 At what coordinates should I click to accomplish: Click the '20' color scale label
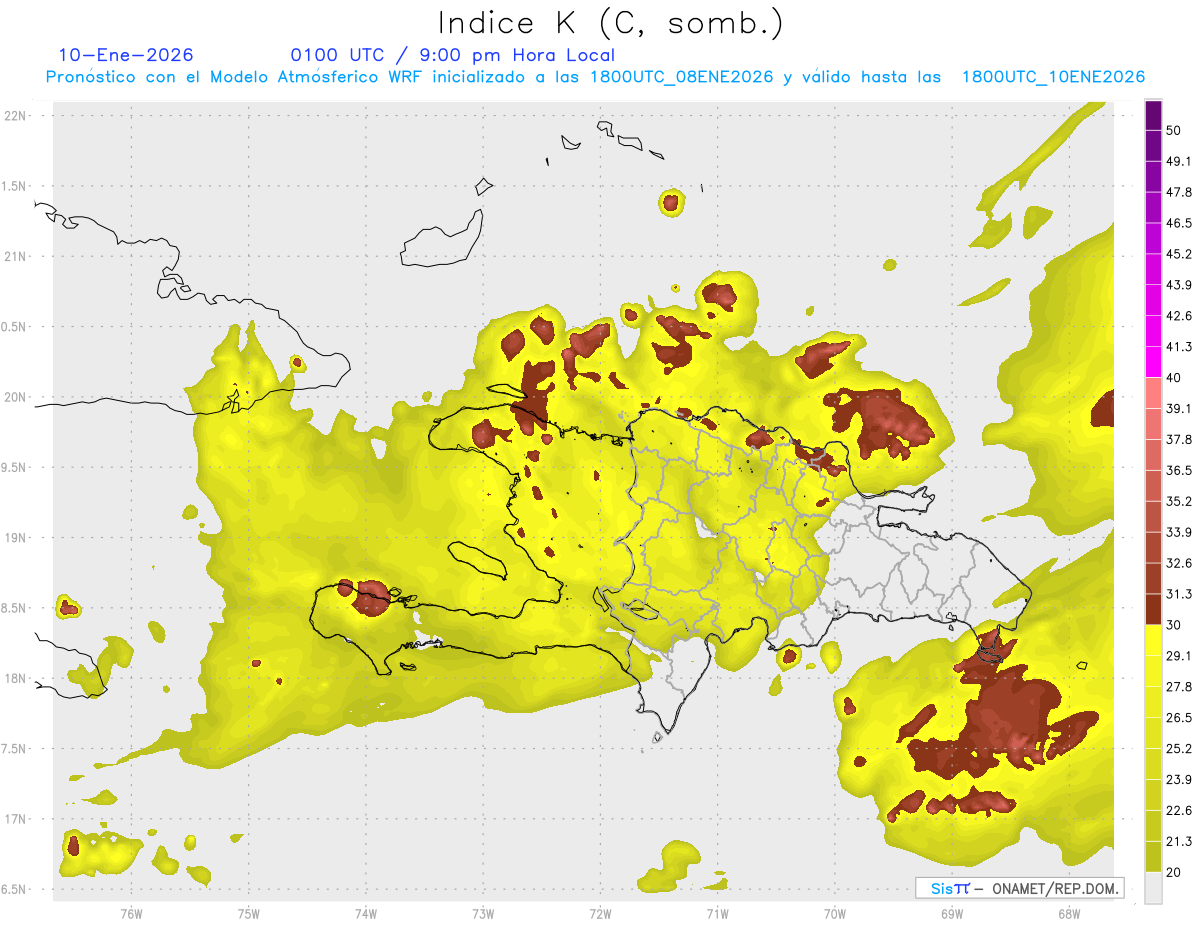pos(1174,872)
